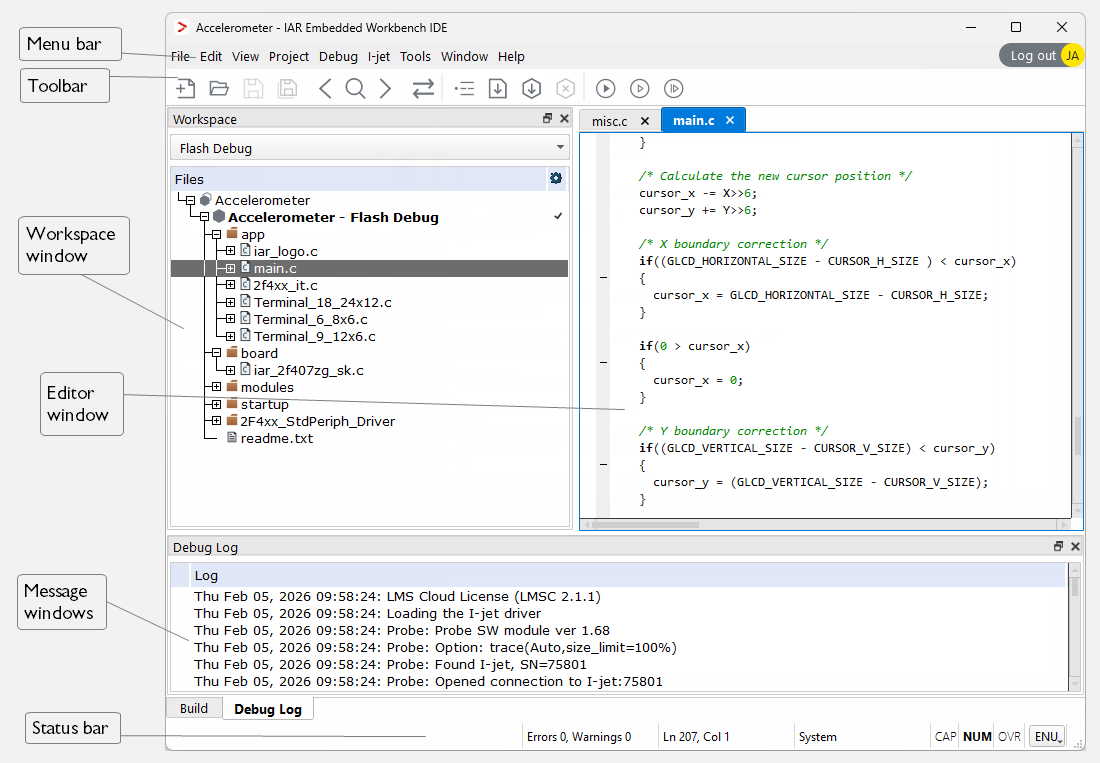
Task: Open Find with magnifier icon
Action: click(356, 88)
